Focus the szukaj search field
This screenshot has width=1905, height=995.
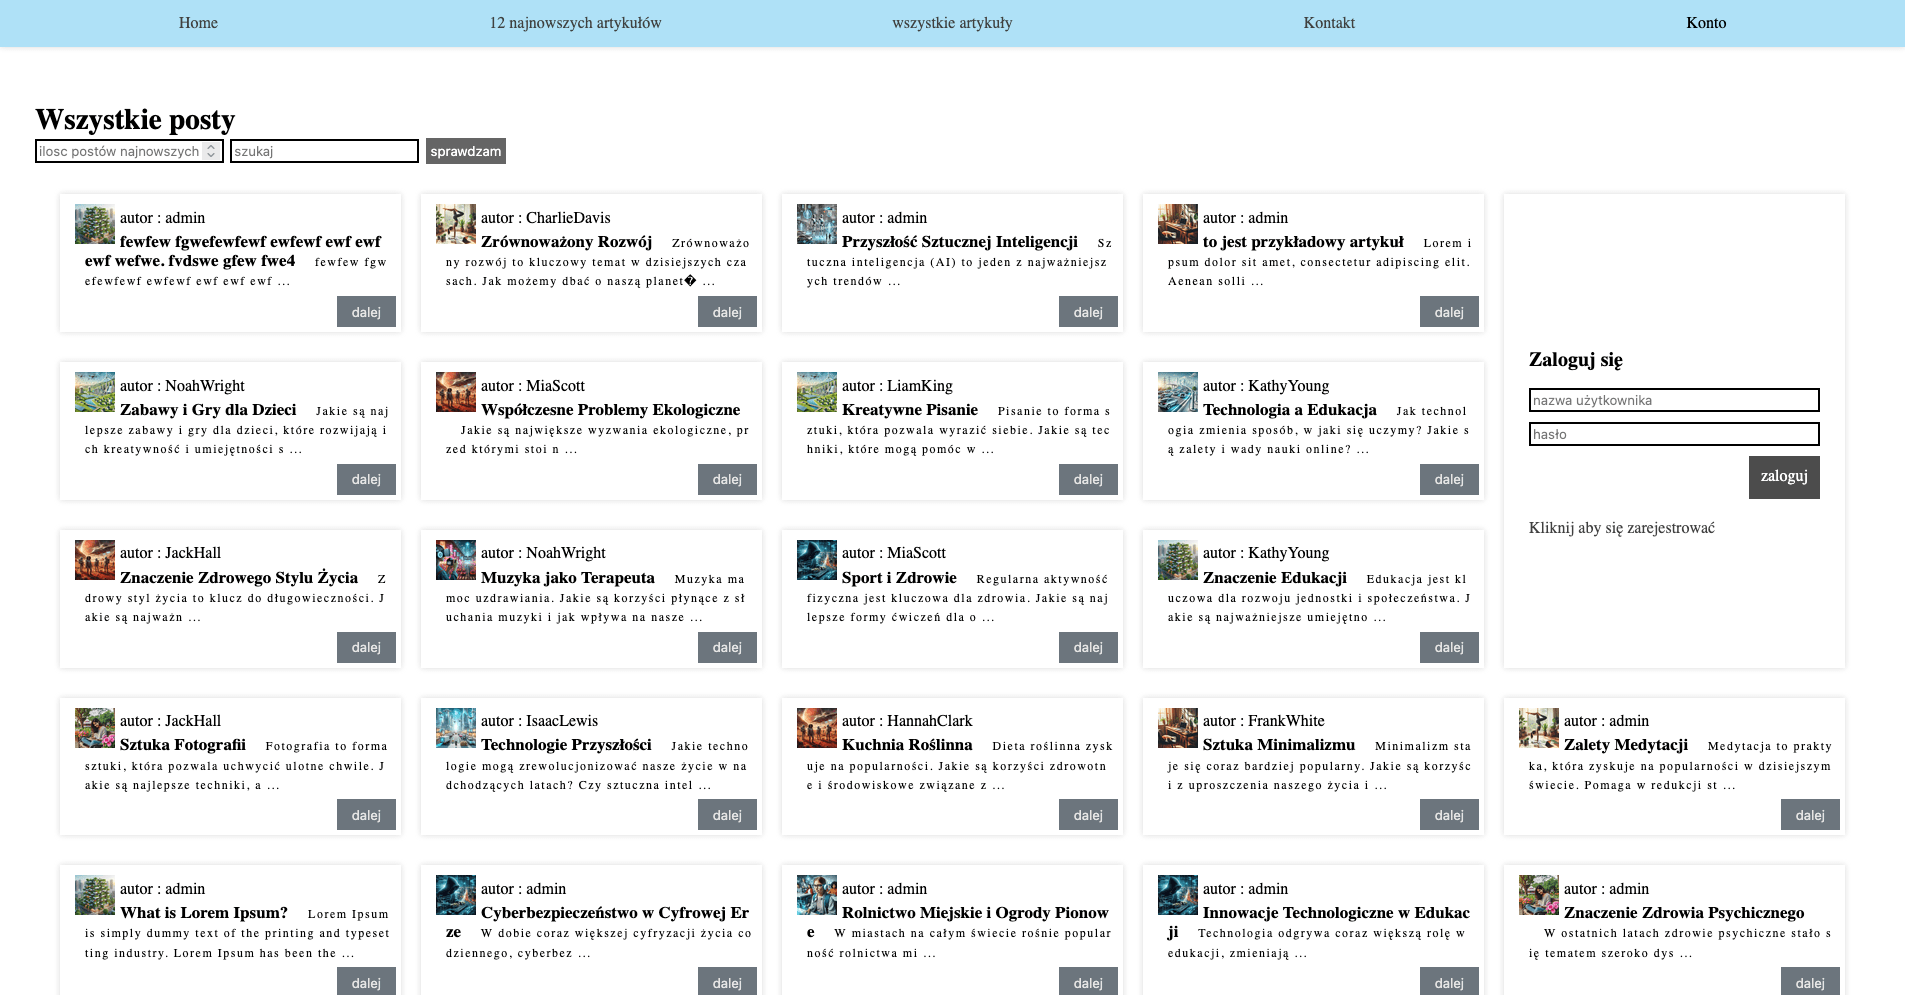tap(324, 151)
